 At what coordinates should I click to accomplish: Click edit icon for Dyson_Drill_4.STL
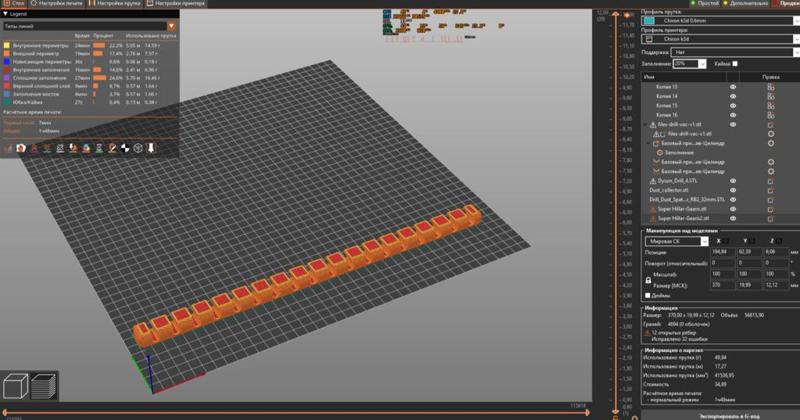770,181
